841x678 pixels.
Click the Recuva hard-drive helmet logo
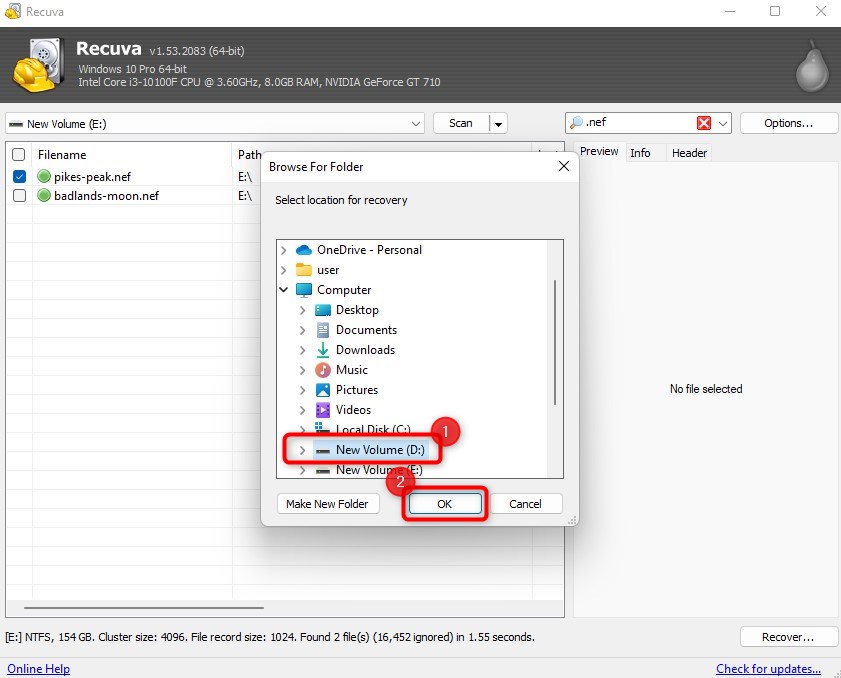(39, 64)
